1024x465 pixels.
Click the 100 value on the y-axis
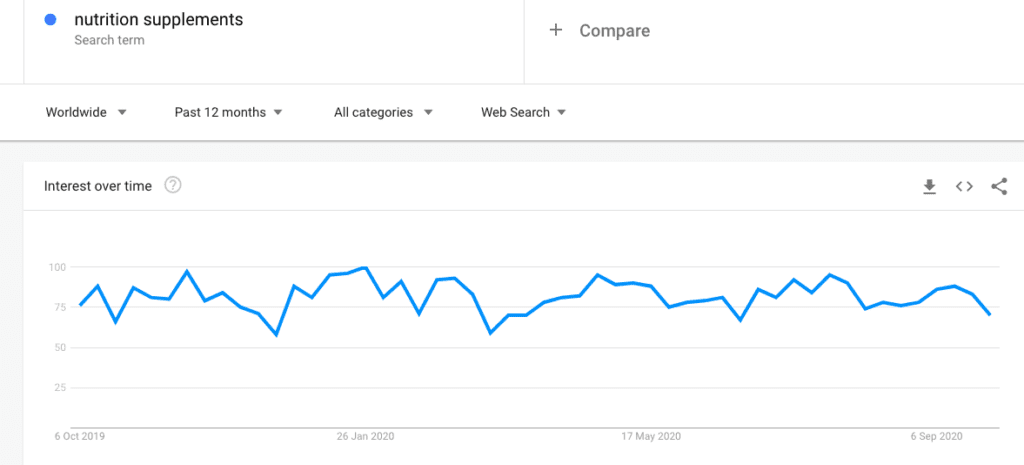pyautogui.click(x=57, y=267)
